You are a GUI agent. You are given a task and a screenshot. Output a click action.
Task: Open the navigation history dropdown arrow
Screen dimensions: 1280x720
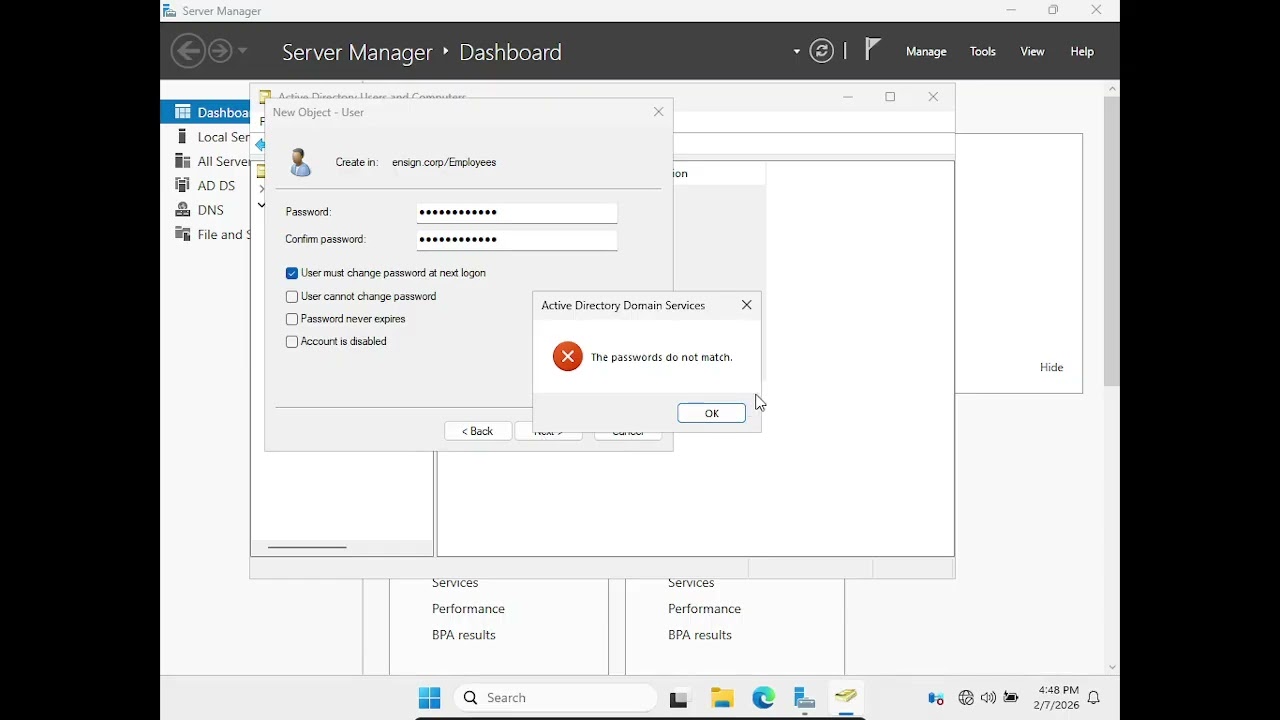click(x=242, y=51)
